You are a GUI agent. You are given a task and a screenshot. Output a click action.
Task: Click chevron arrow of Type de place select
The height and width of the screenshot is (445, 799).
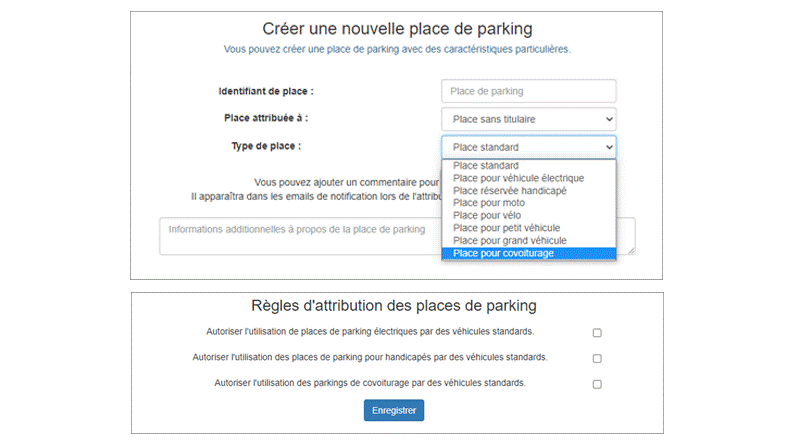point(609,147)
